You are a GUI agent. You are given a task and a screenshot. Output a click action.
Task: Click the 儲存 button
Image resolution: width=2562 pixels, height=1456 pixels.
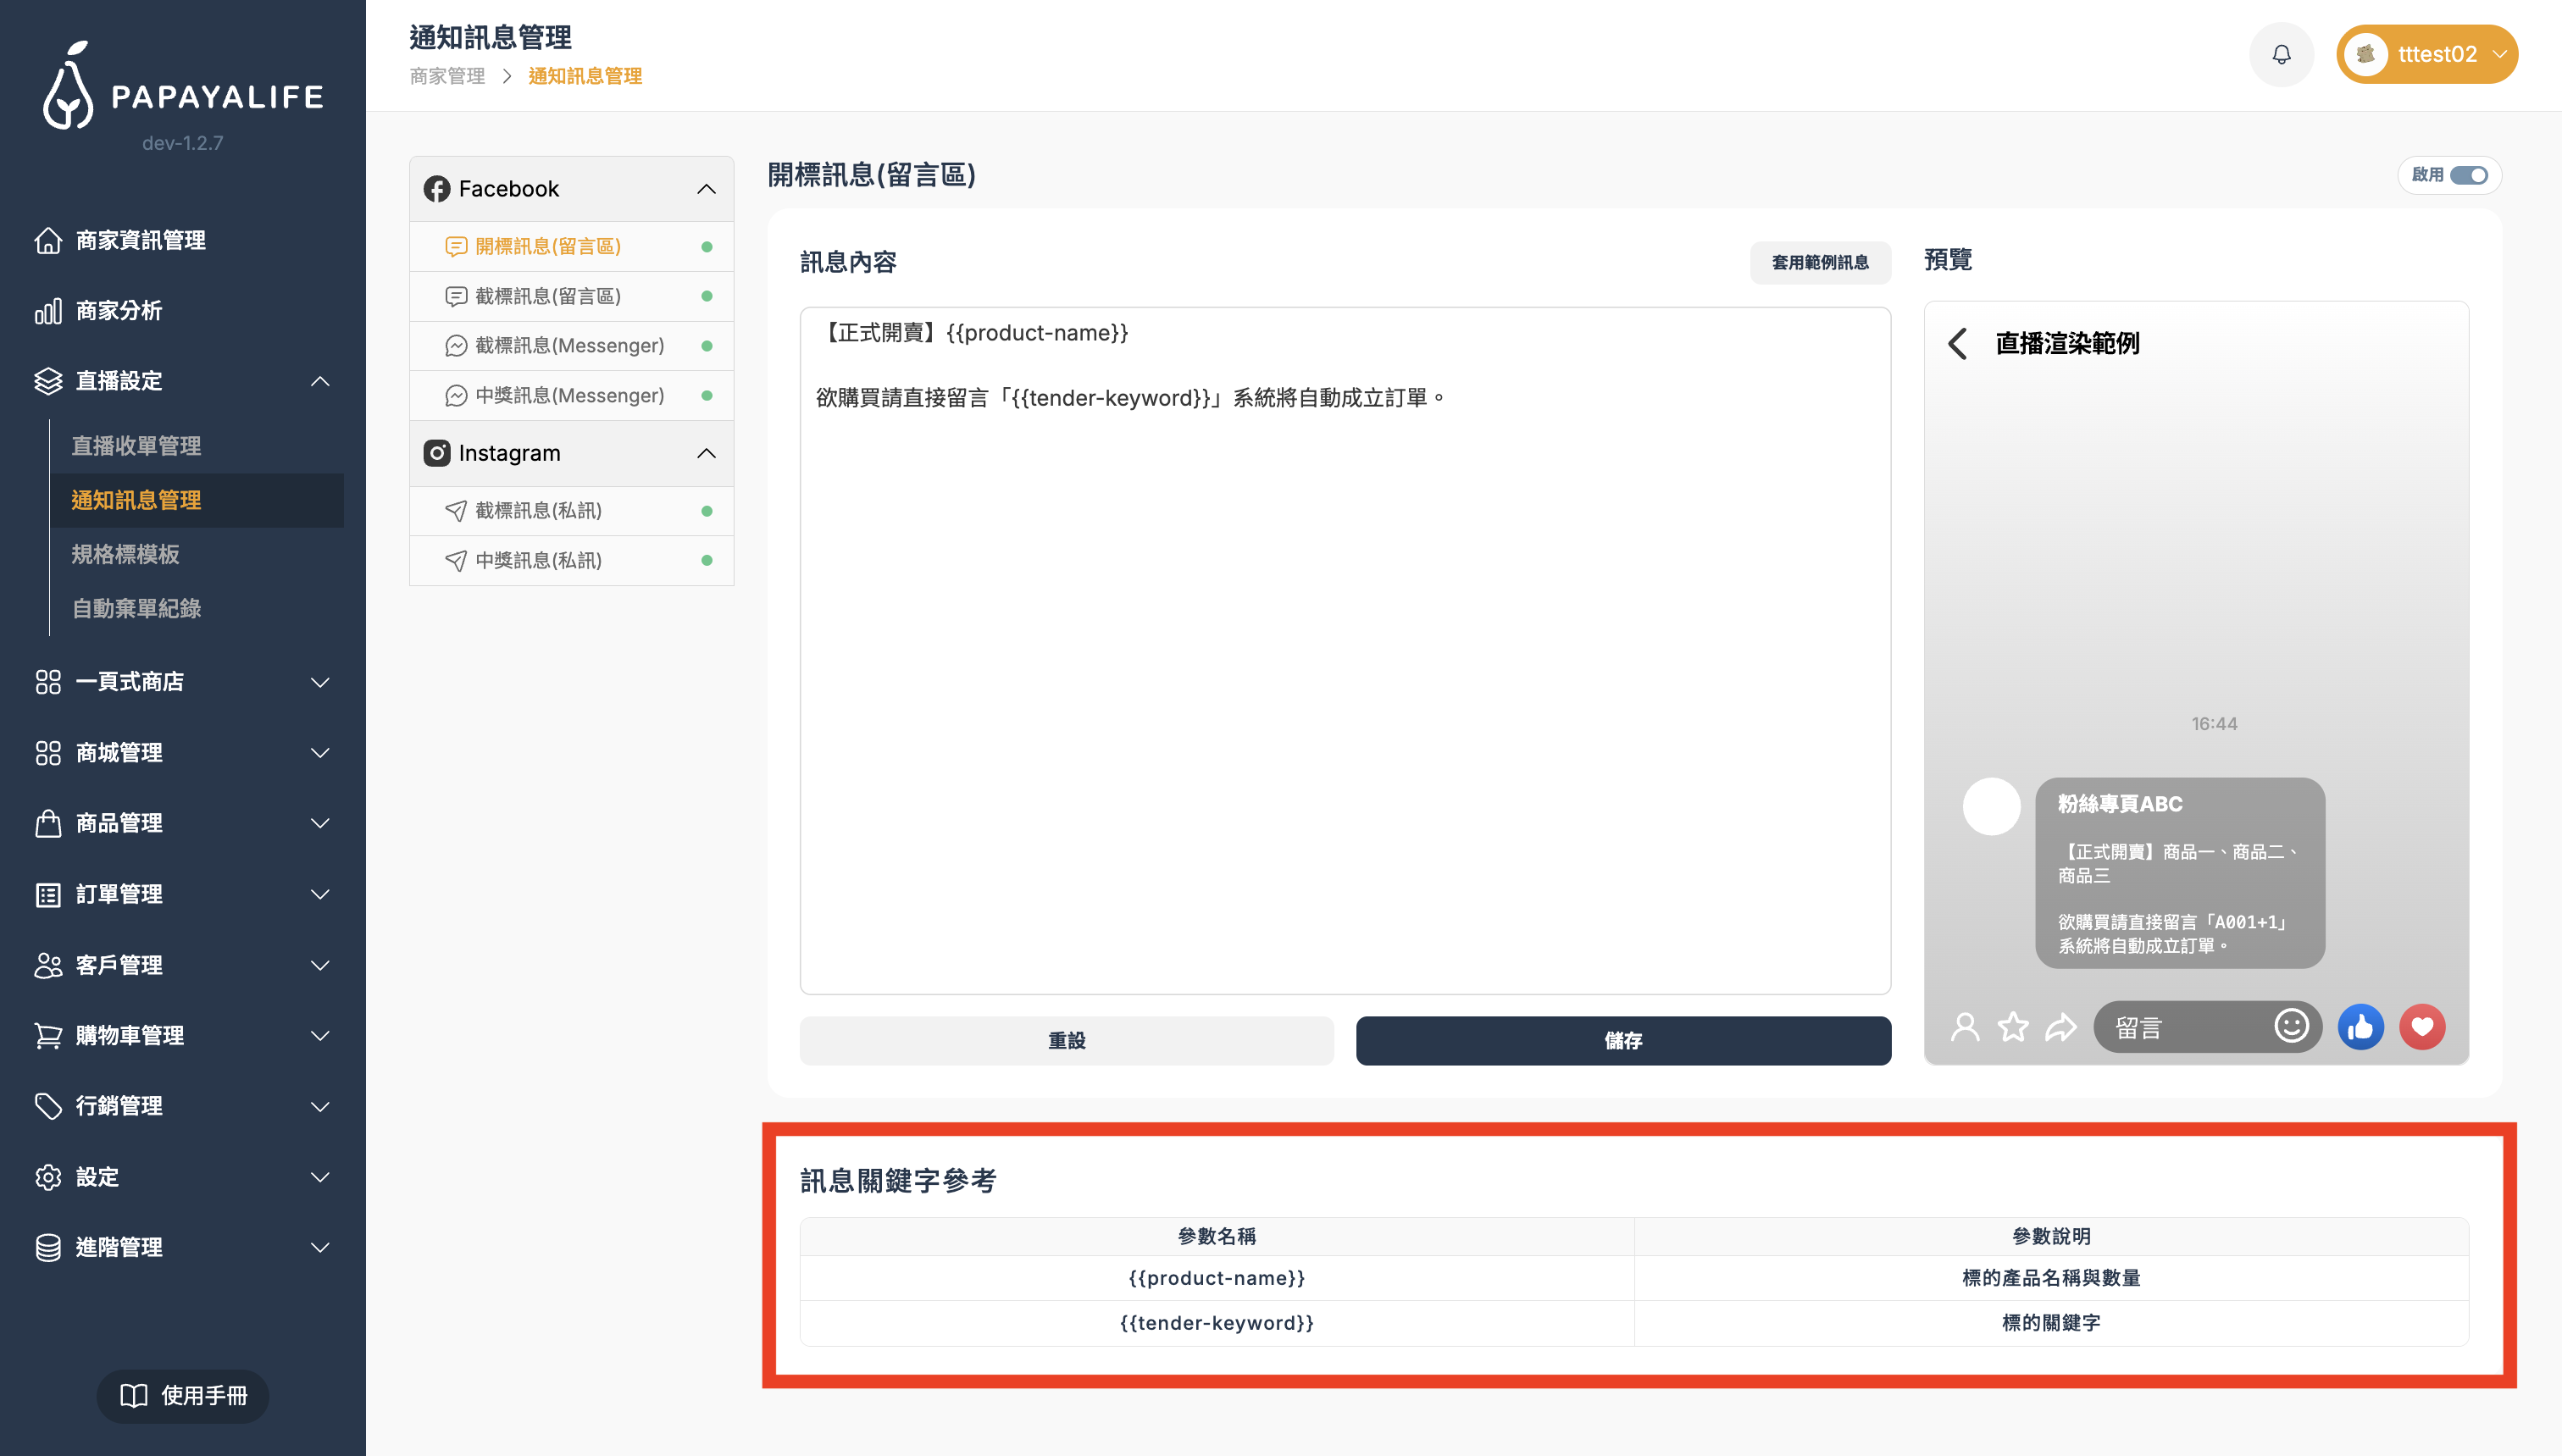(1622, 1040)
